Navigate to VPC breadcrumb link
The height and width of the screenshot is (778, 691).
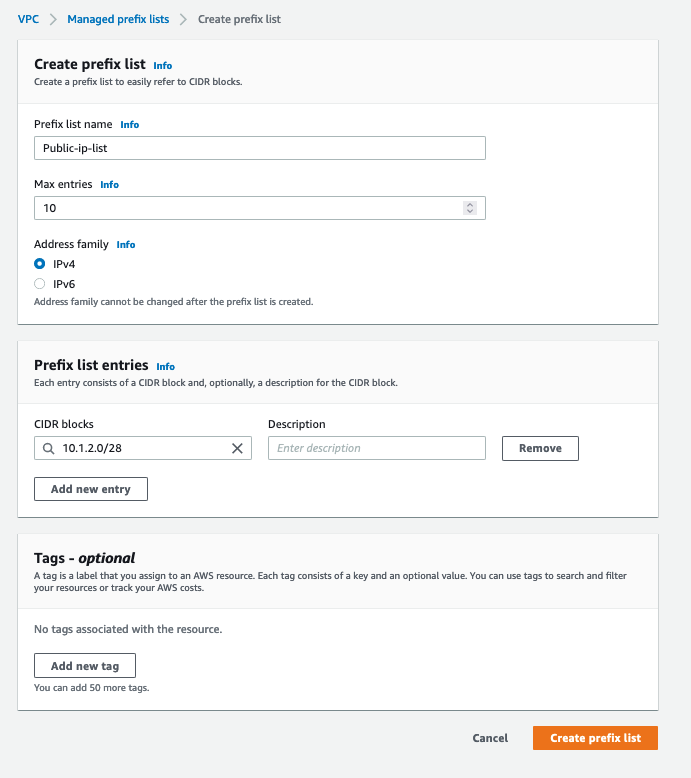pos(28,19)
